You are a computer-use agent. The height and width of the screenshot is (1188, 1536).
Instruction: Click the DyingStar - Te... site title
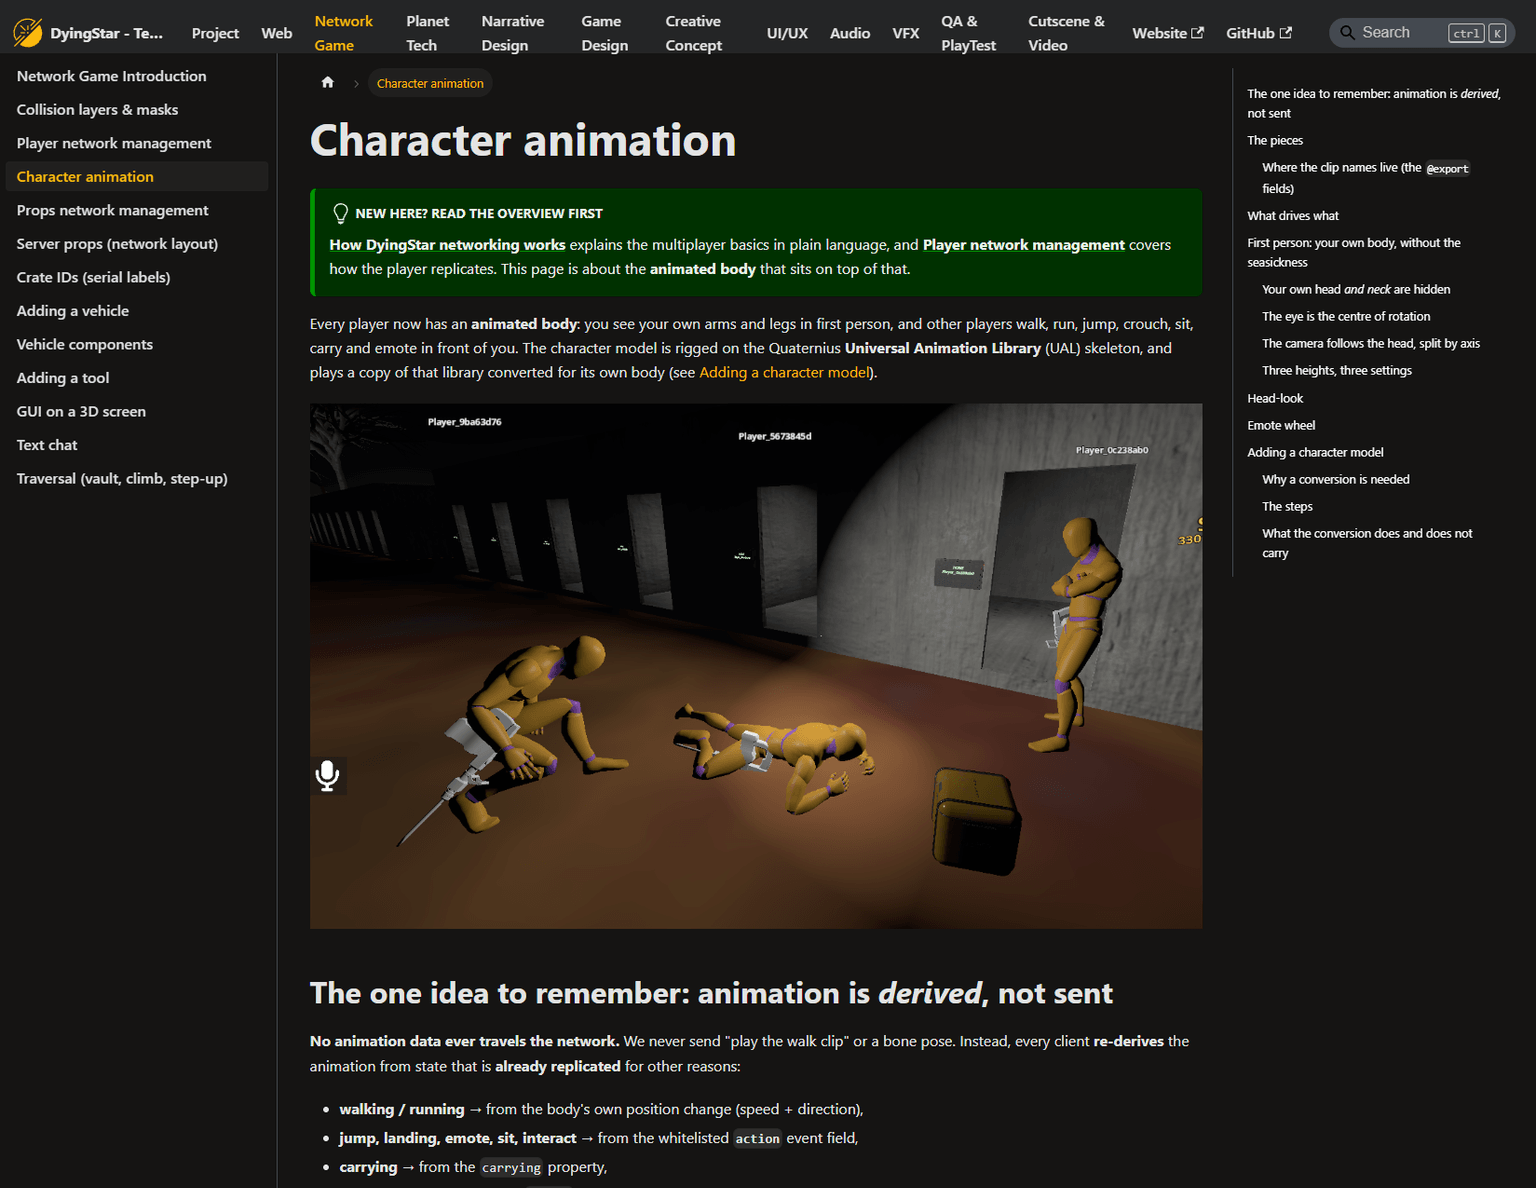pyautogui.click(x=106, y=33)
